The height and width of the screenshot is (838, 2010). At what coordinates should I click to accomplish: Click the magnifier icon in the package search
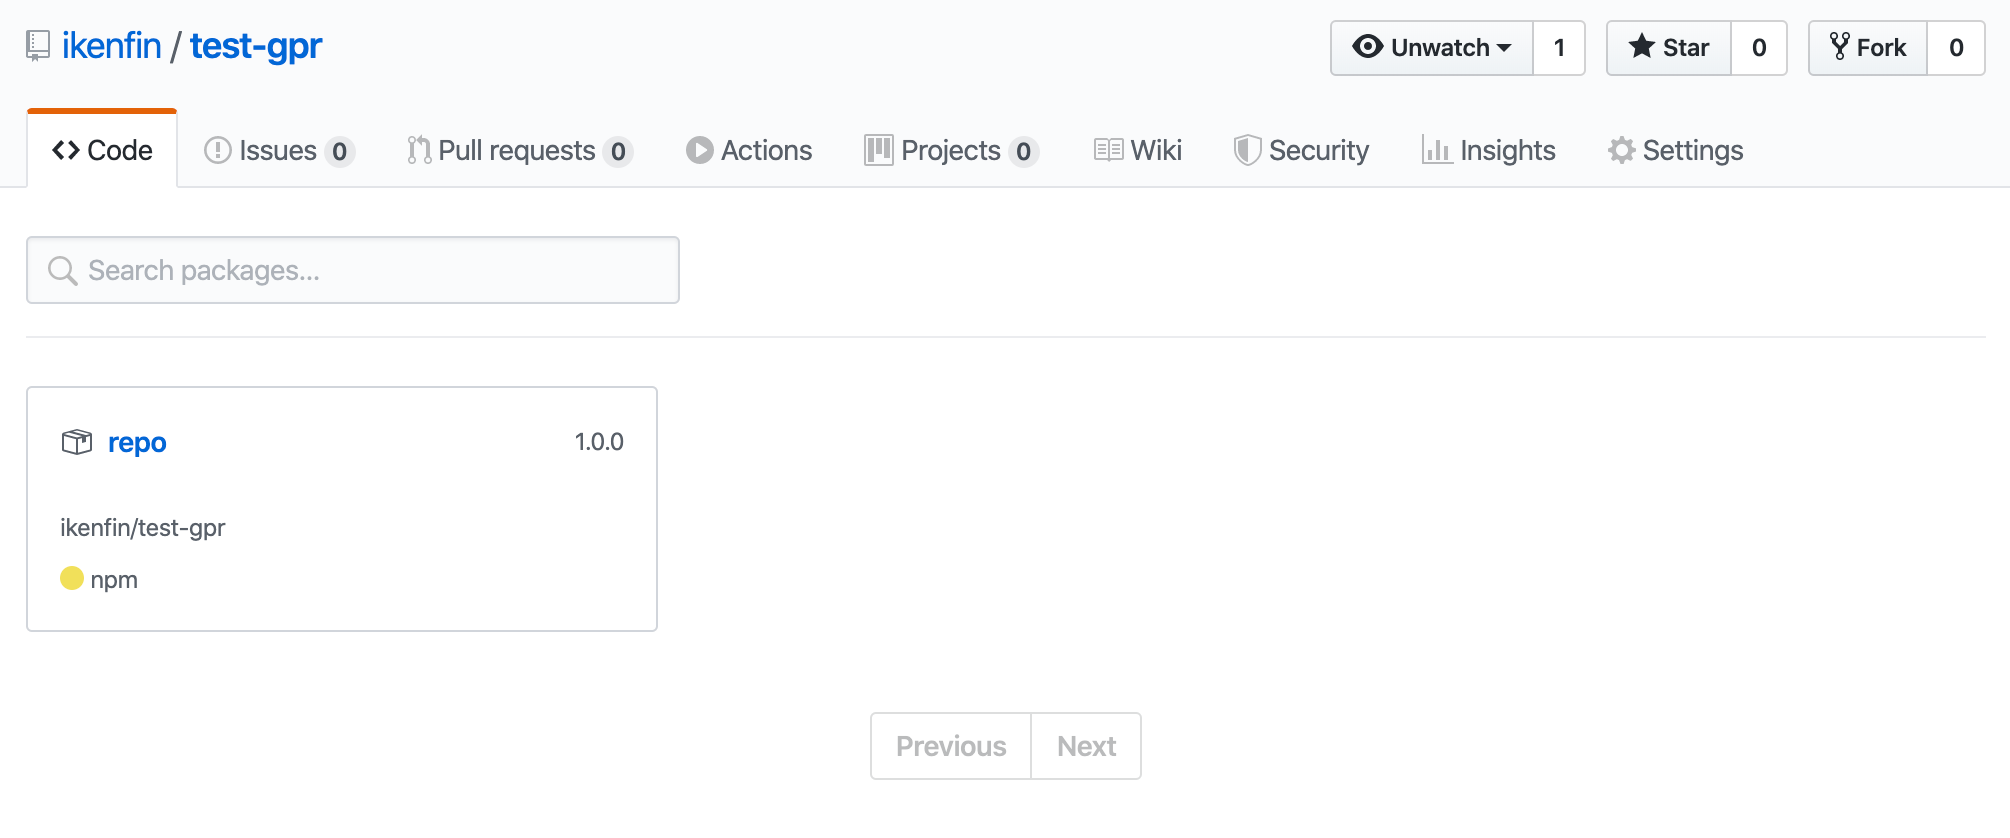[62, 271]
